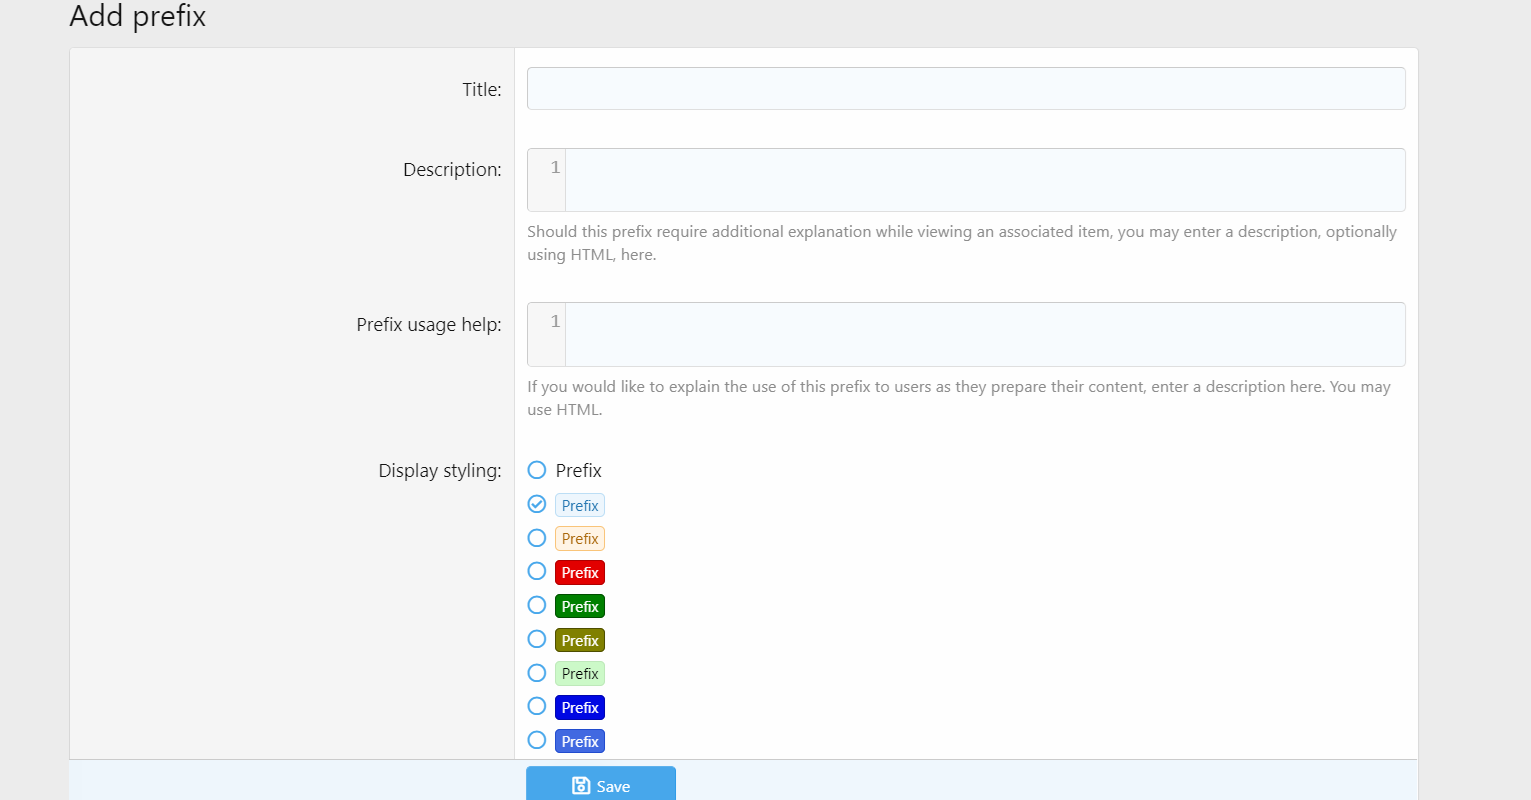
Task: Focus the Title input field
Action: click(x=965, y=89)
